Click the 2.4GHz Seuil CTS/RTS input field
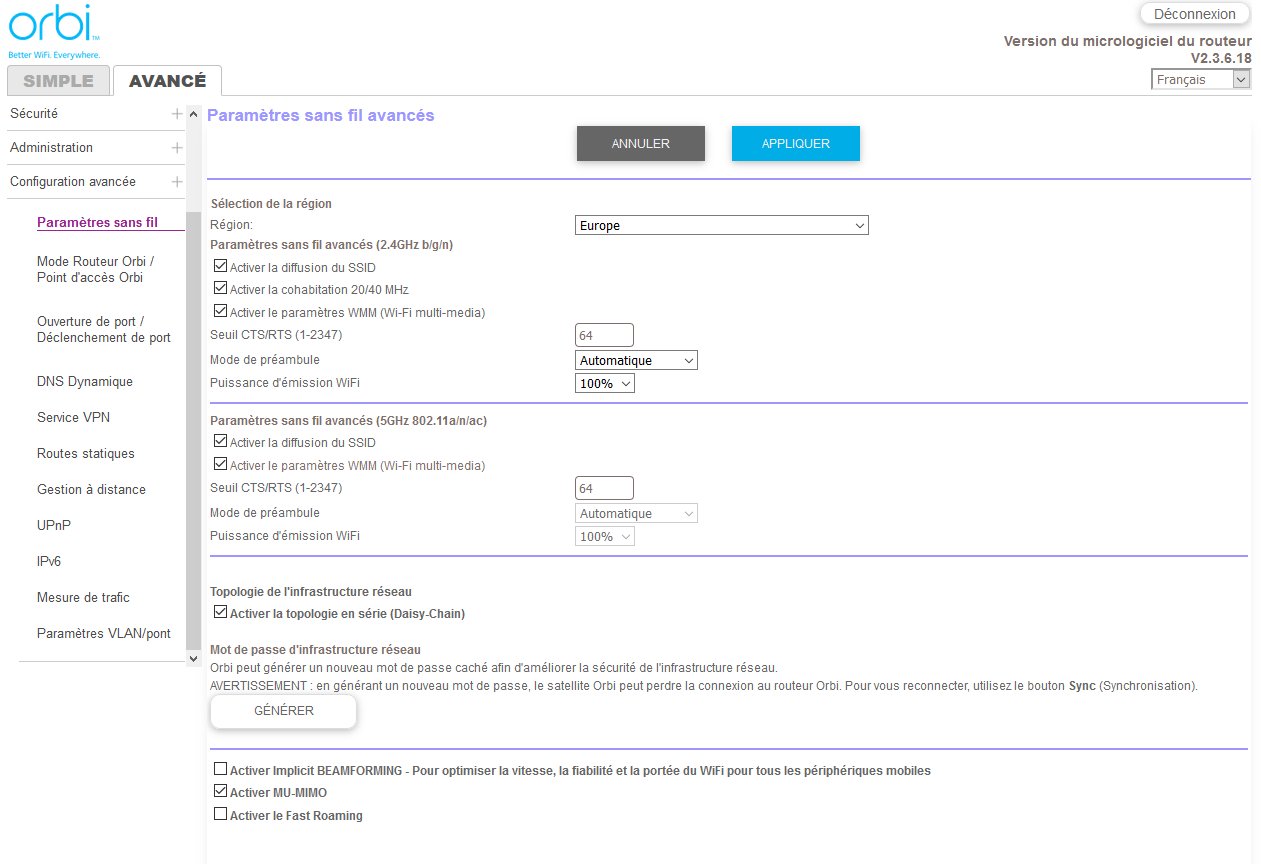The height and width of the screenshot is (864, 1261). click(604, 335)
